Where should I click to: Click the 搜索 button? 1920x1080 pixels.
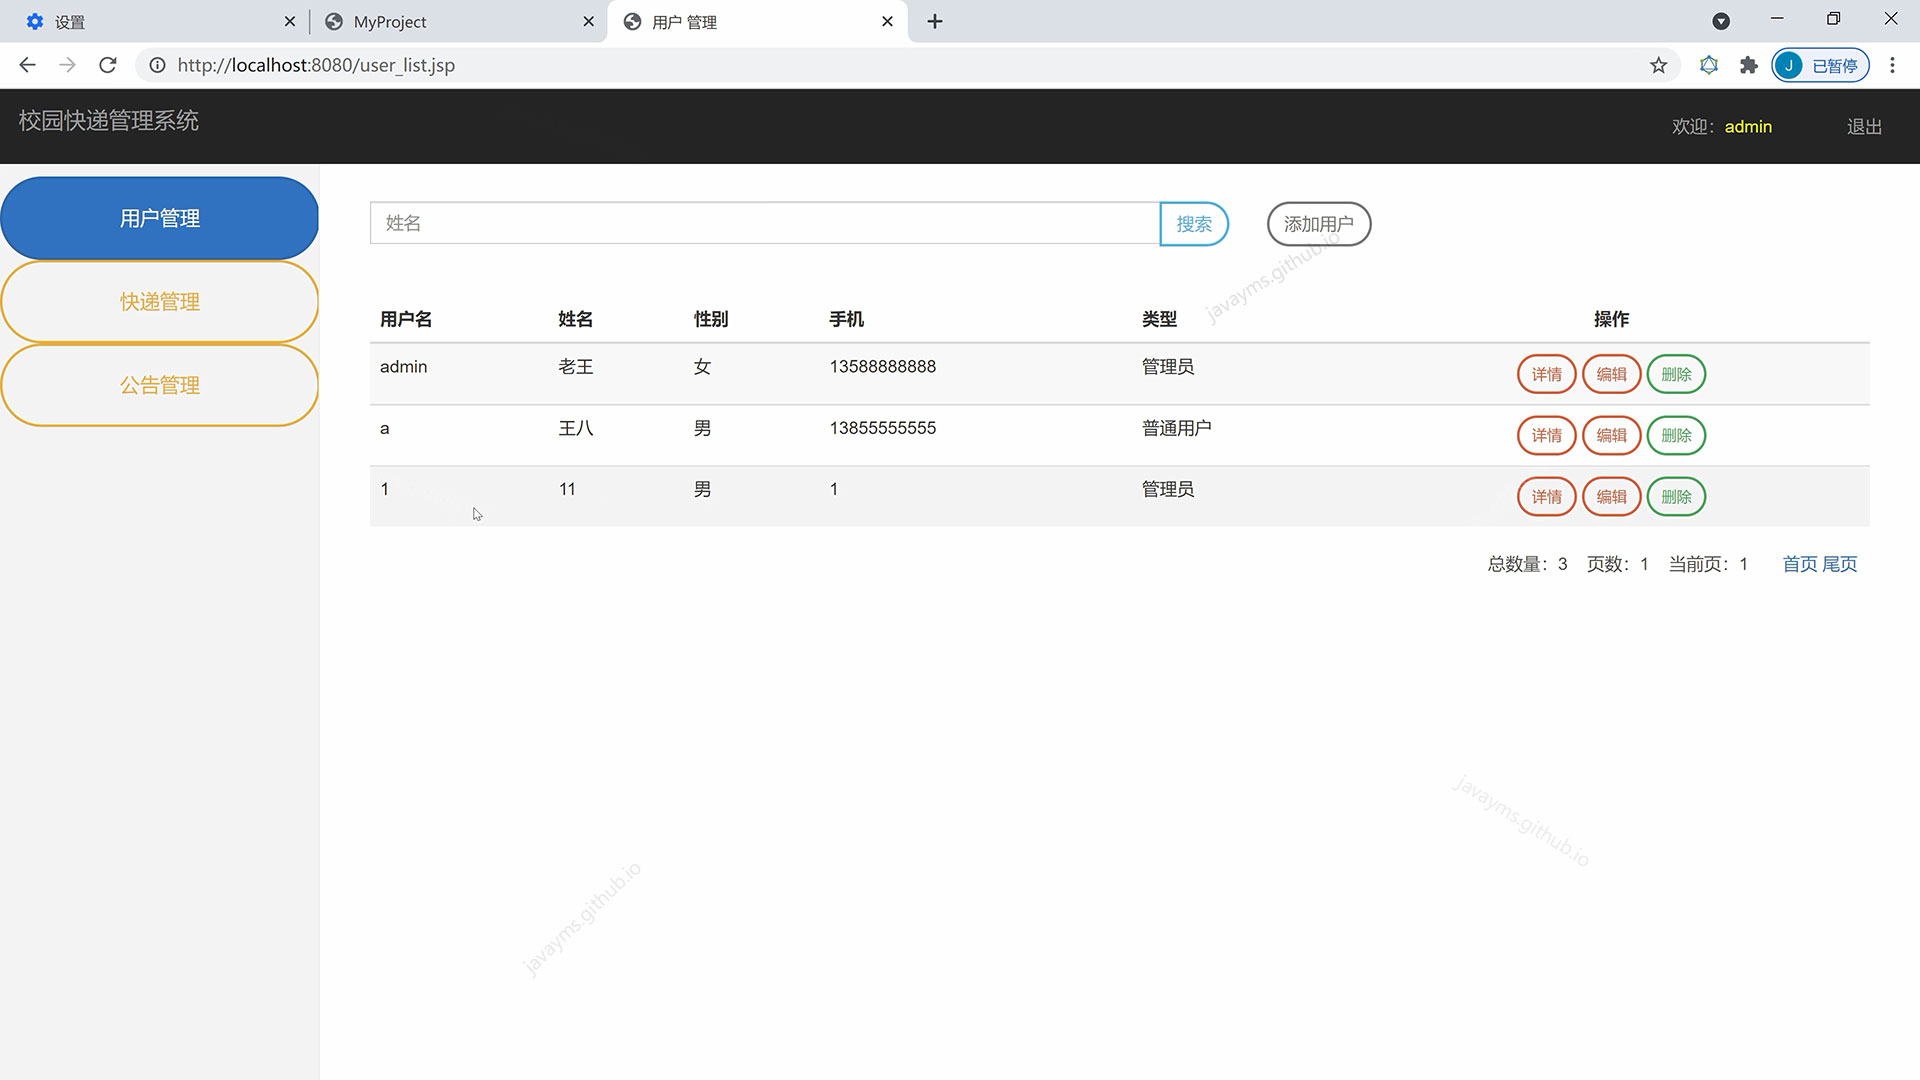click(1193, 224)
